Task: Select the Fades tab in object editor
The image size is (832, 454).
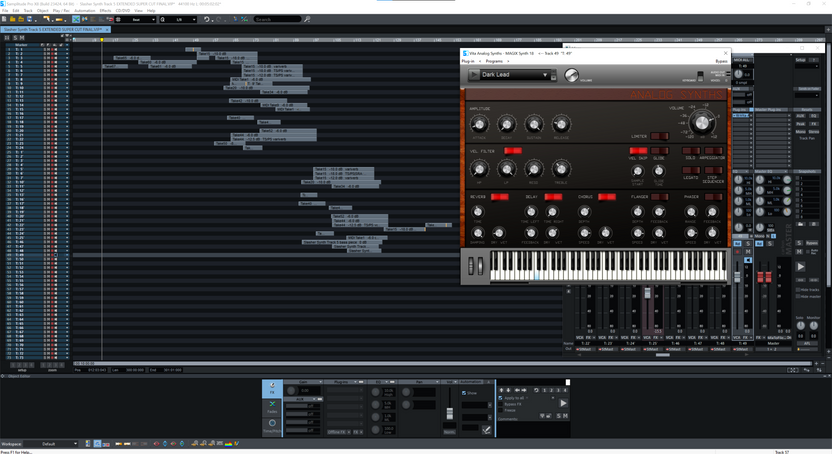Action: [x=272, y=407]
